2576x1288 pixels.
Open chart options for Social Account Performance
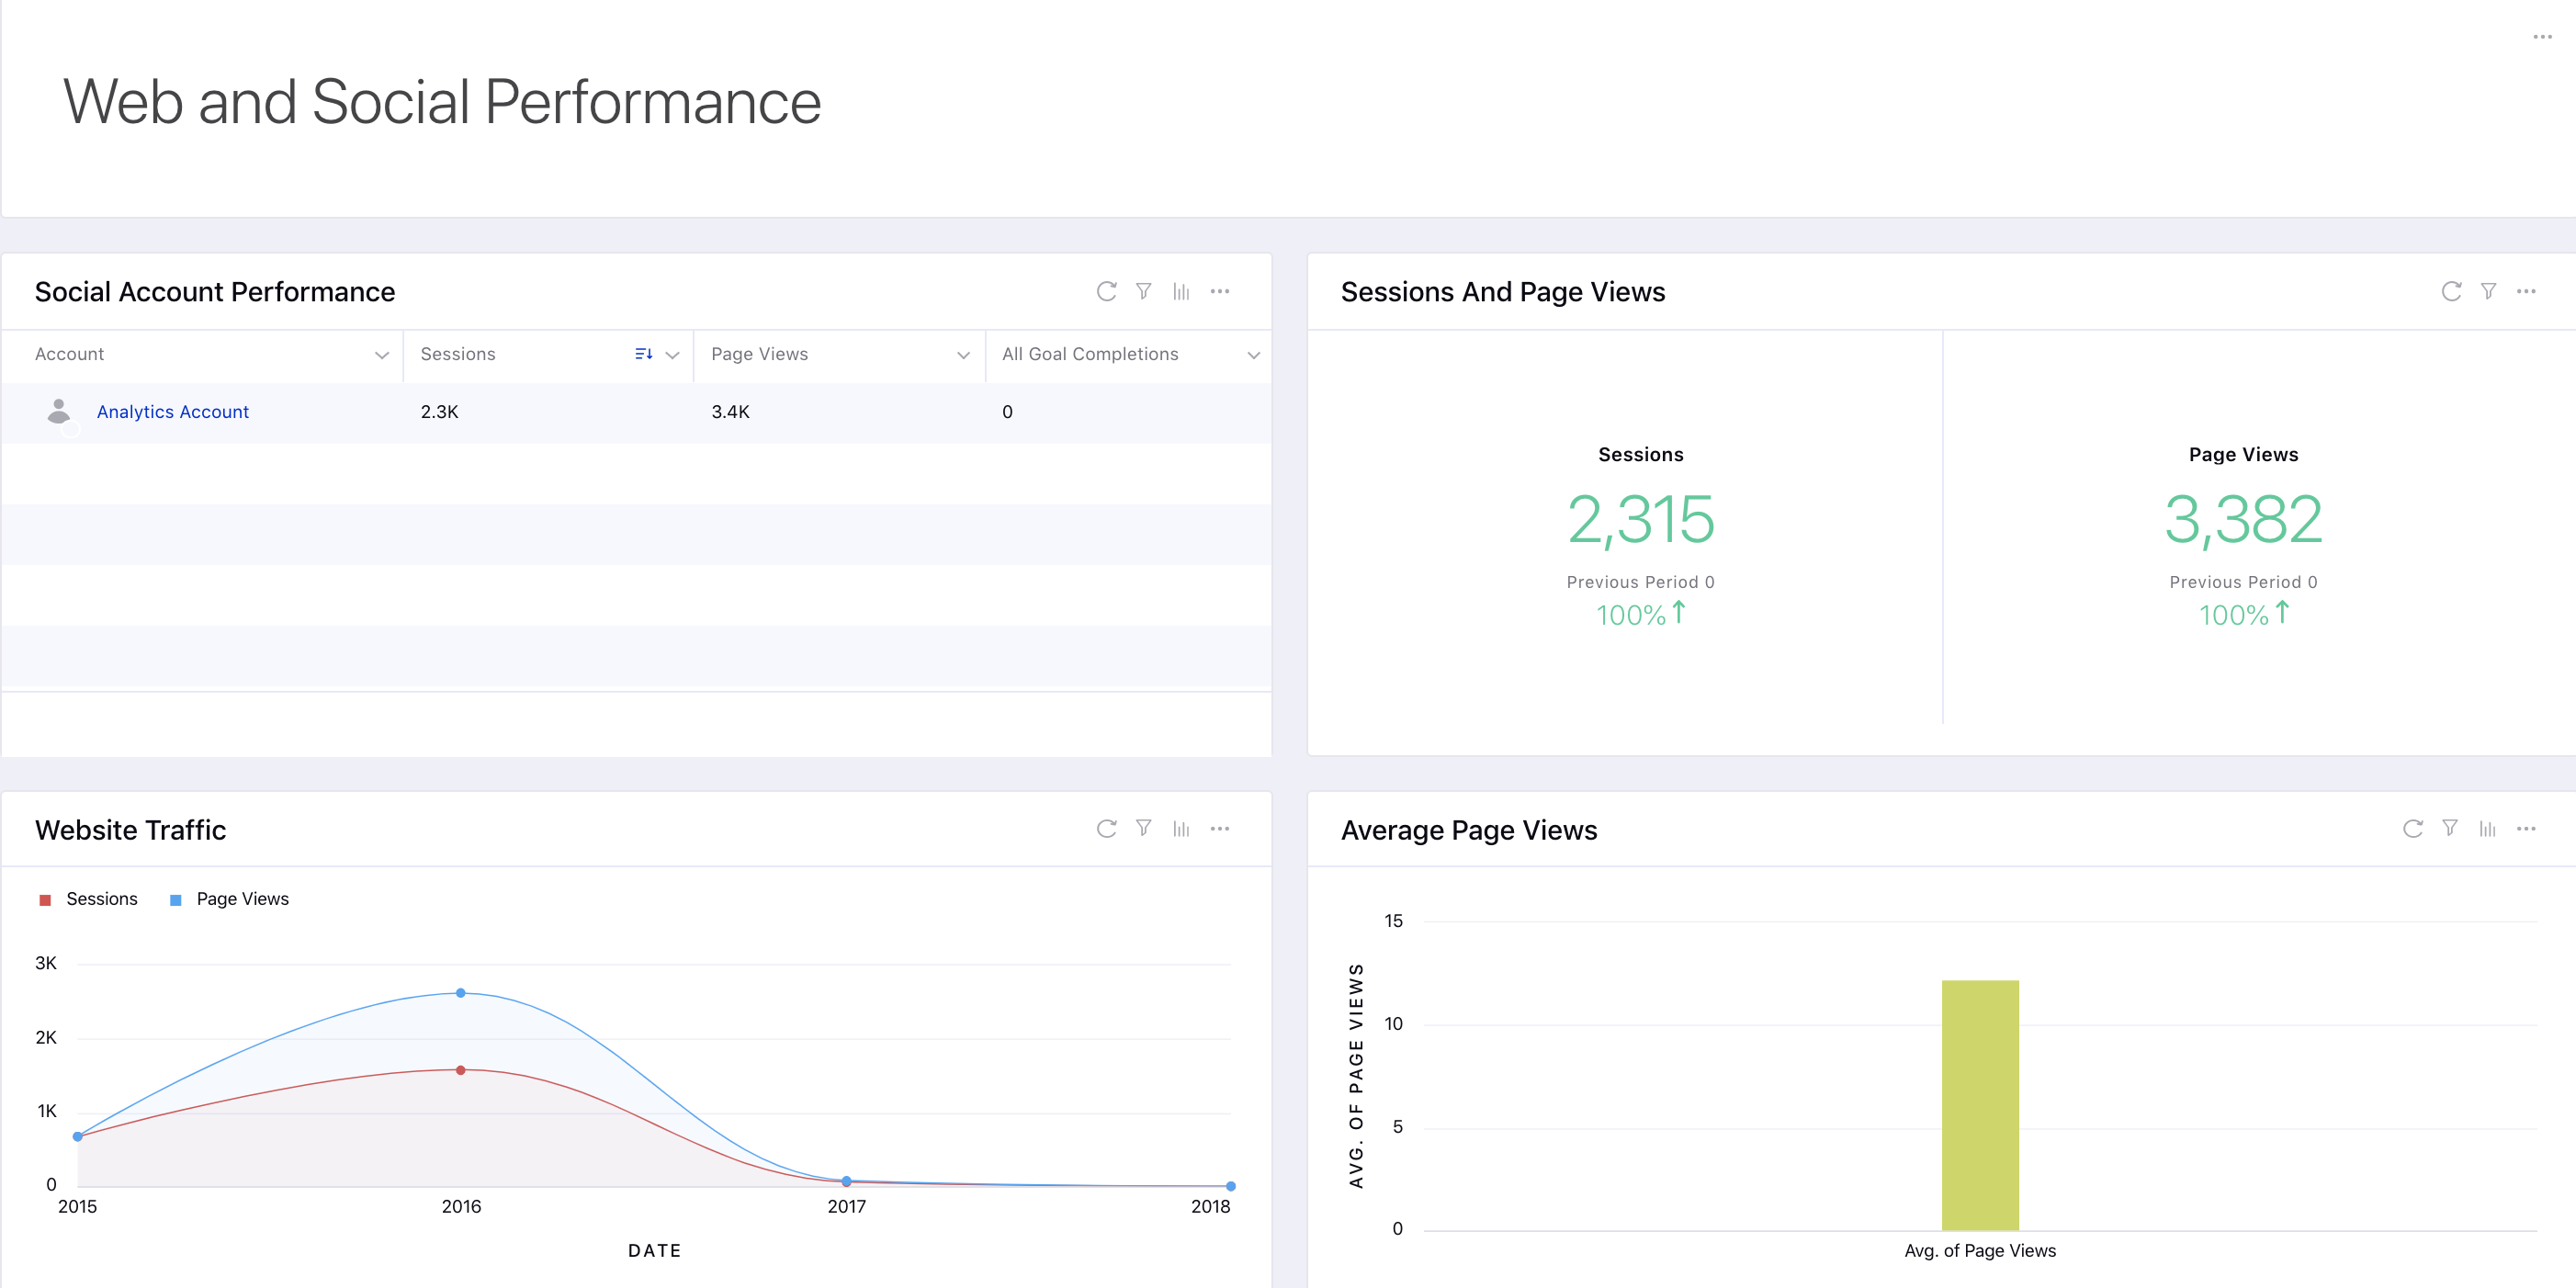coord(1181,291)
